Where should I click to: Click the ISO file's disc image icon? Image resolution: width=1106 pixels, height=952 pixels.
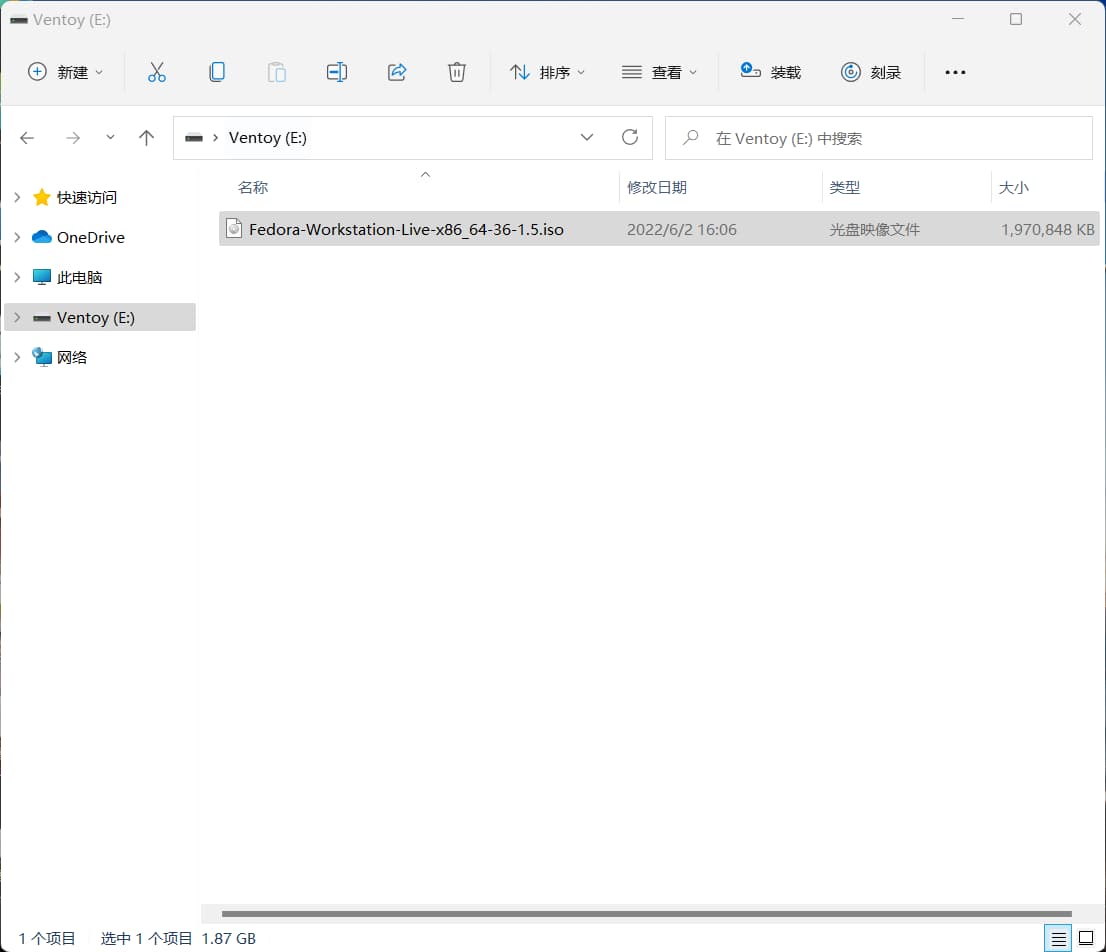tap(234, 228)
